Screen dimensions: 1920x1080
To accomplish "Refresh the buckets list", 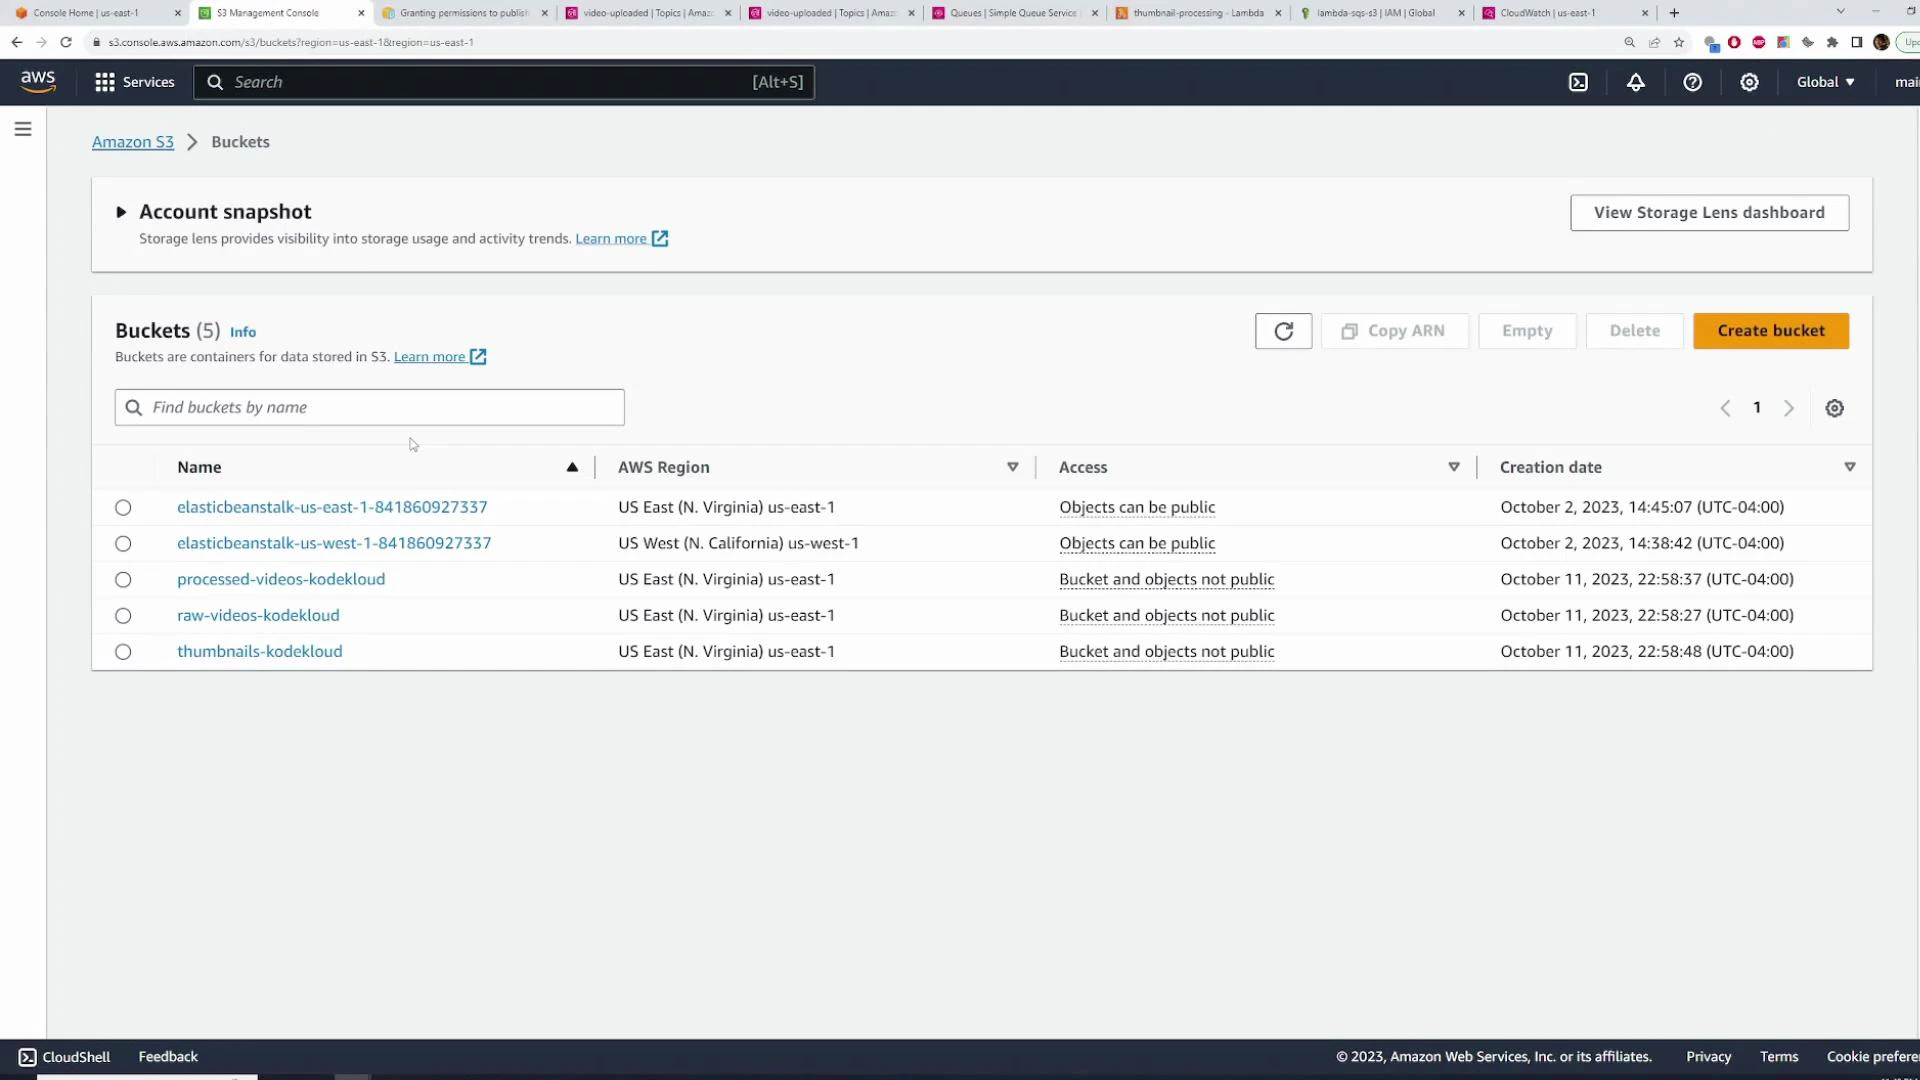I will tap(1283, 331).
